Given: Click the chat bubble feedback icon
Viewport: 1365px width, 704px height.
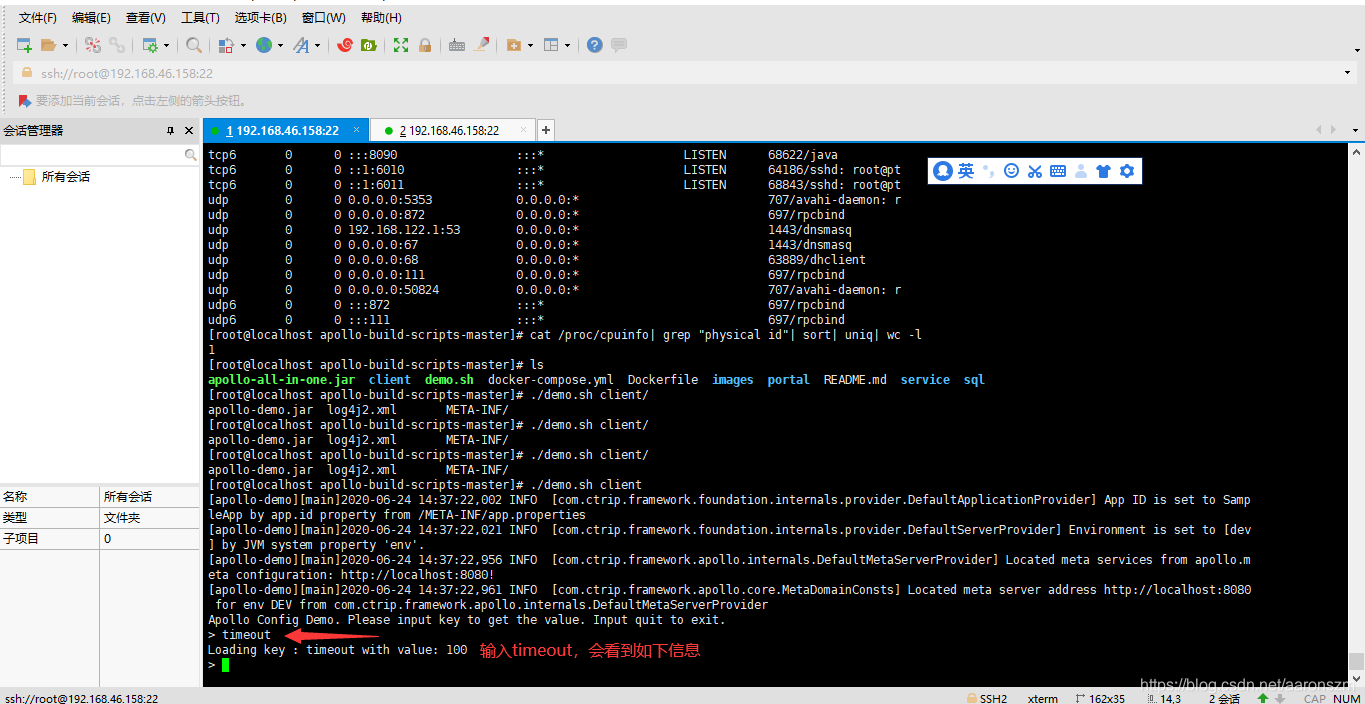Looking at the screenshot, I should [x=619, y=45].
